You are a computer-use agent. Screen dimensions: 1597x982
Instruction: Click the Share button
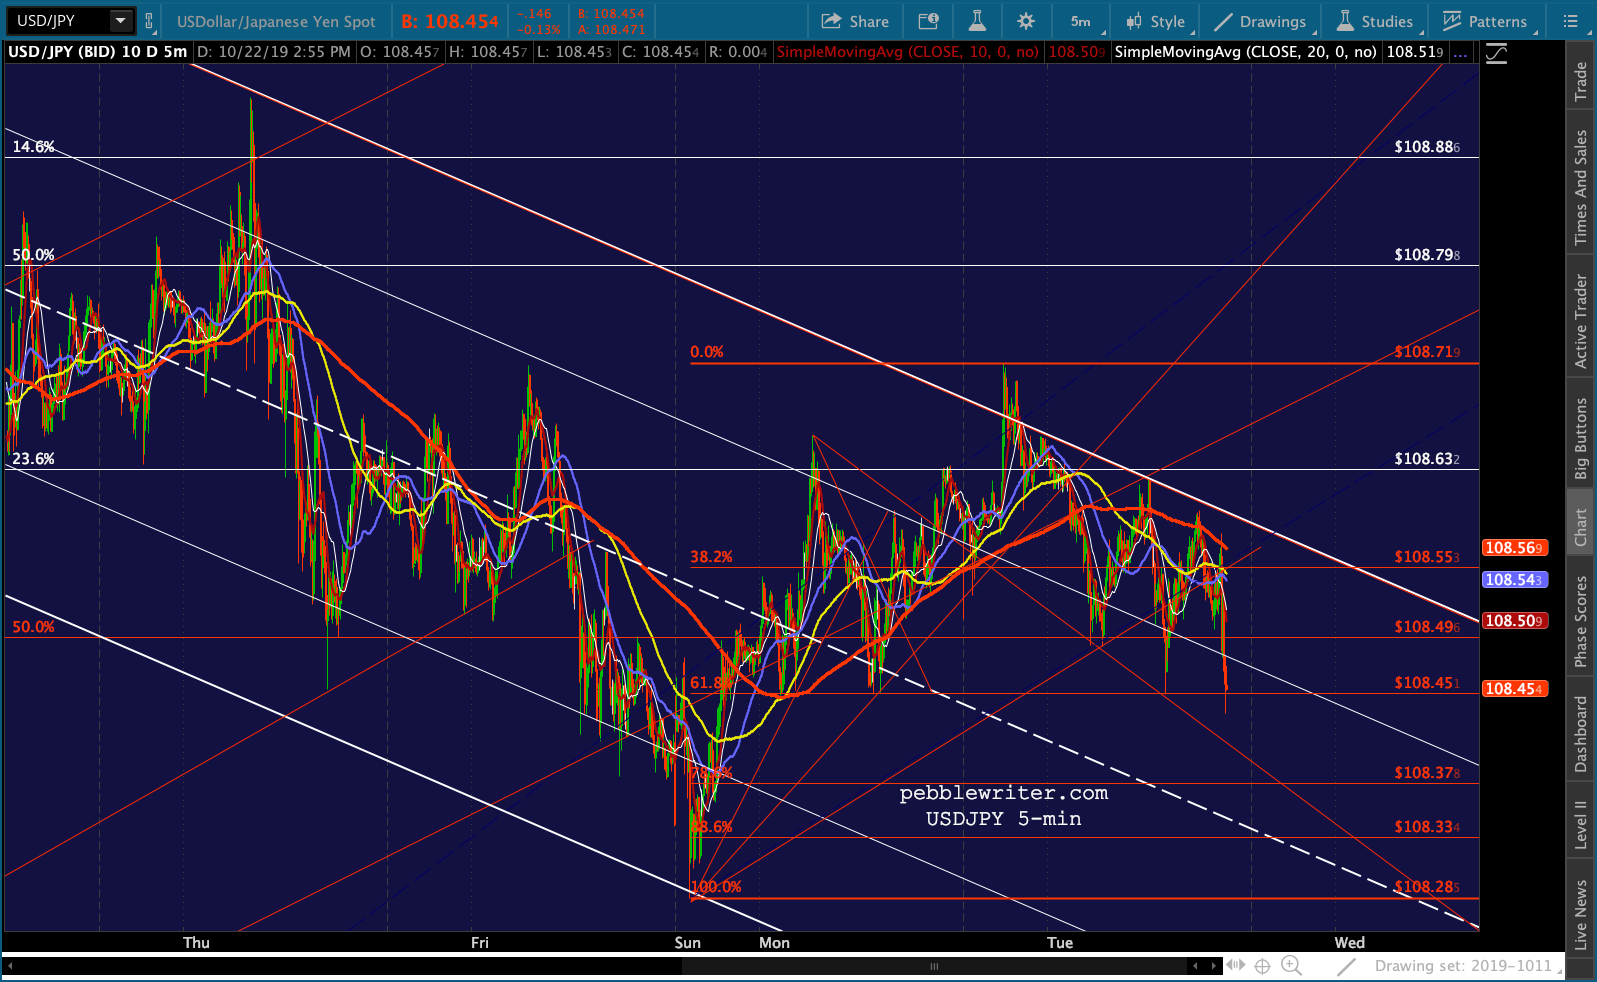click(855, 21)
